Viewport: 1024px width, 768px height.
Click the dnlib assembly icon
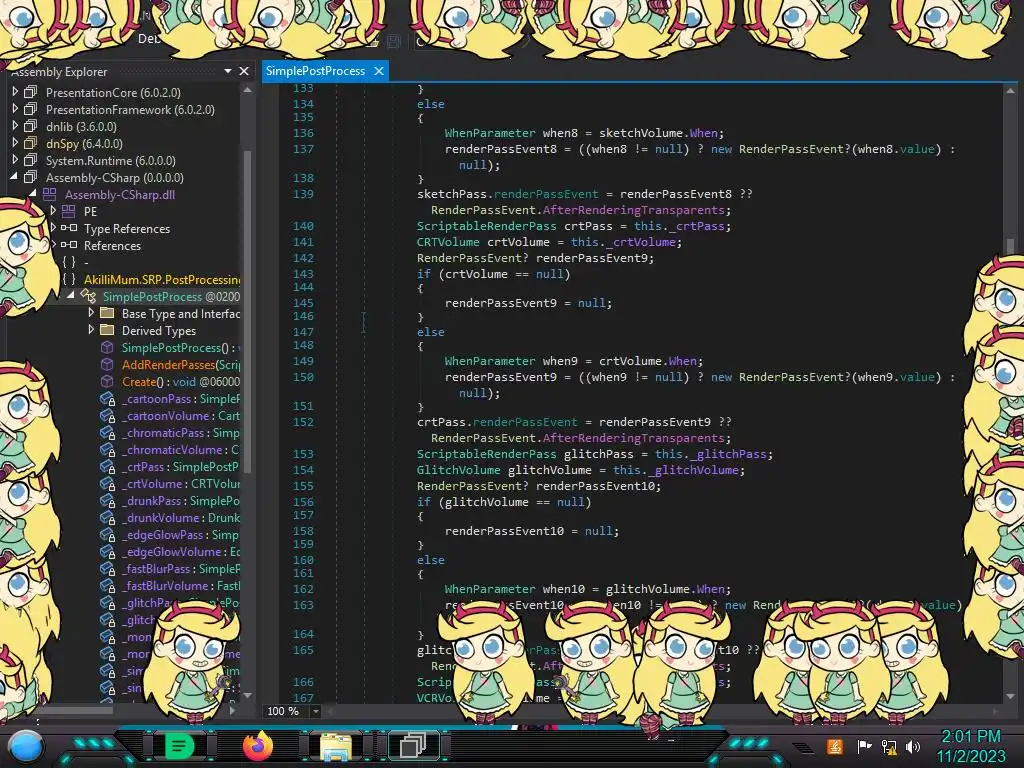(x=31, y=126)
